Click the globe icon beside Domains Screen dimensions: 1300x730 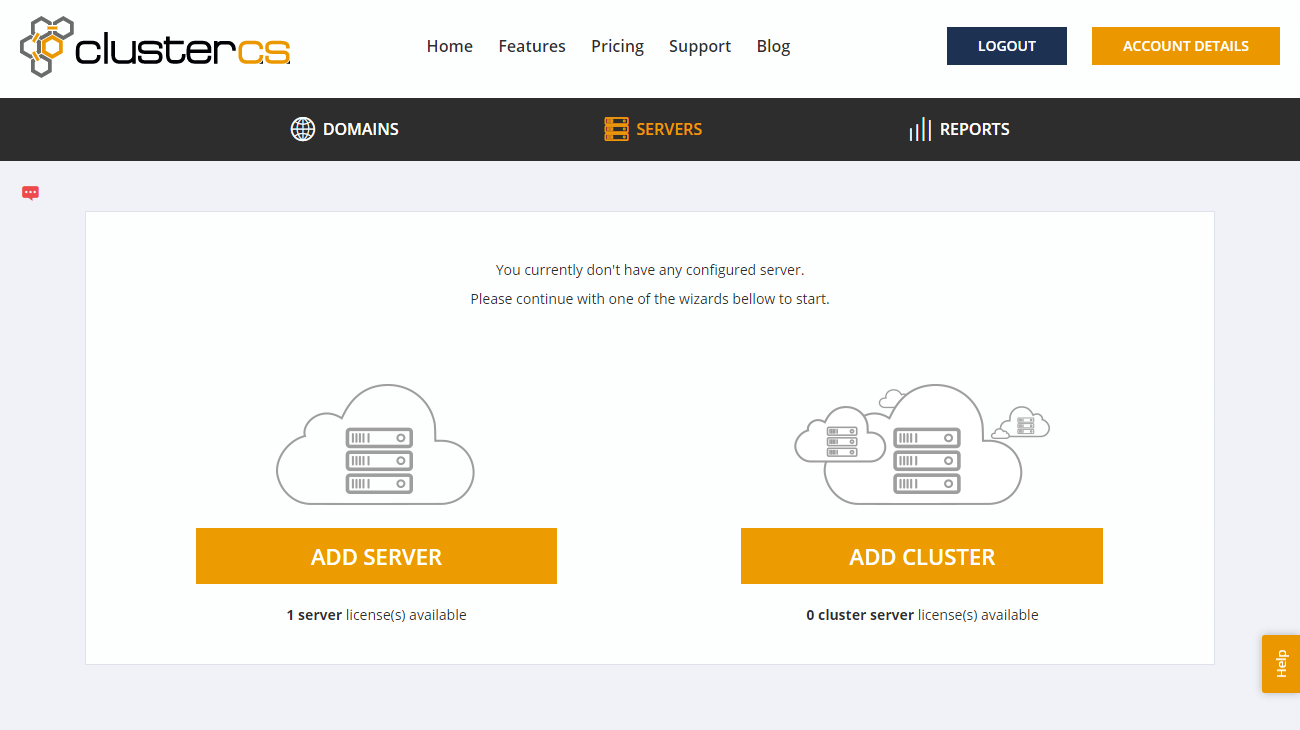tap(302, 129)
